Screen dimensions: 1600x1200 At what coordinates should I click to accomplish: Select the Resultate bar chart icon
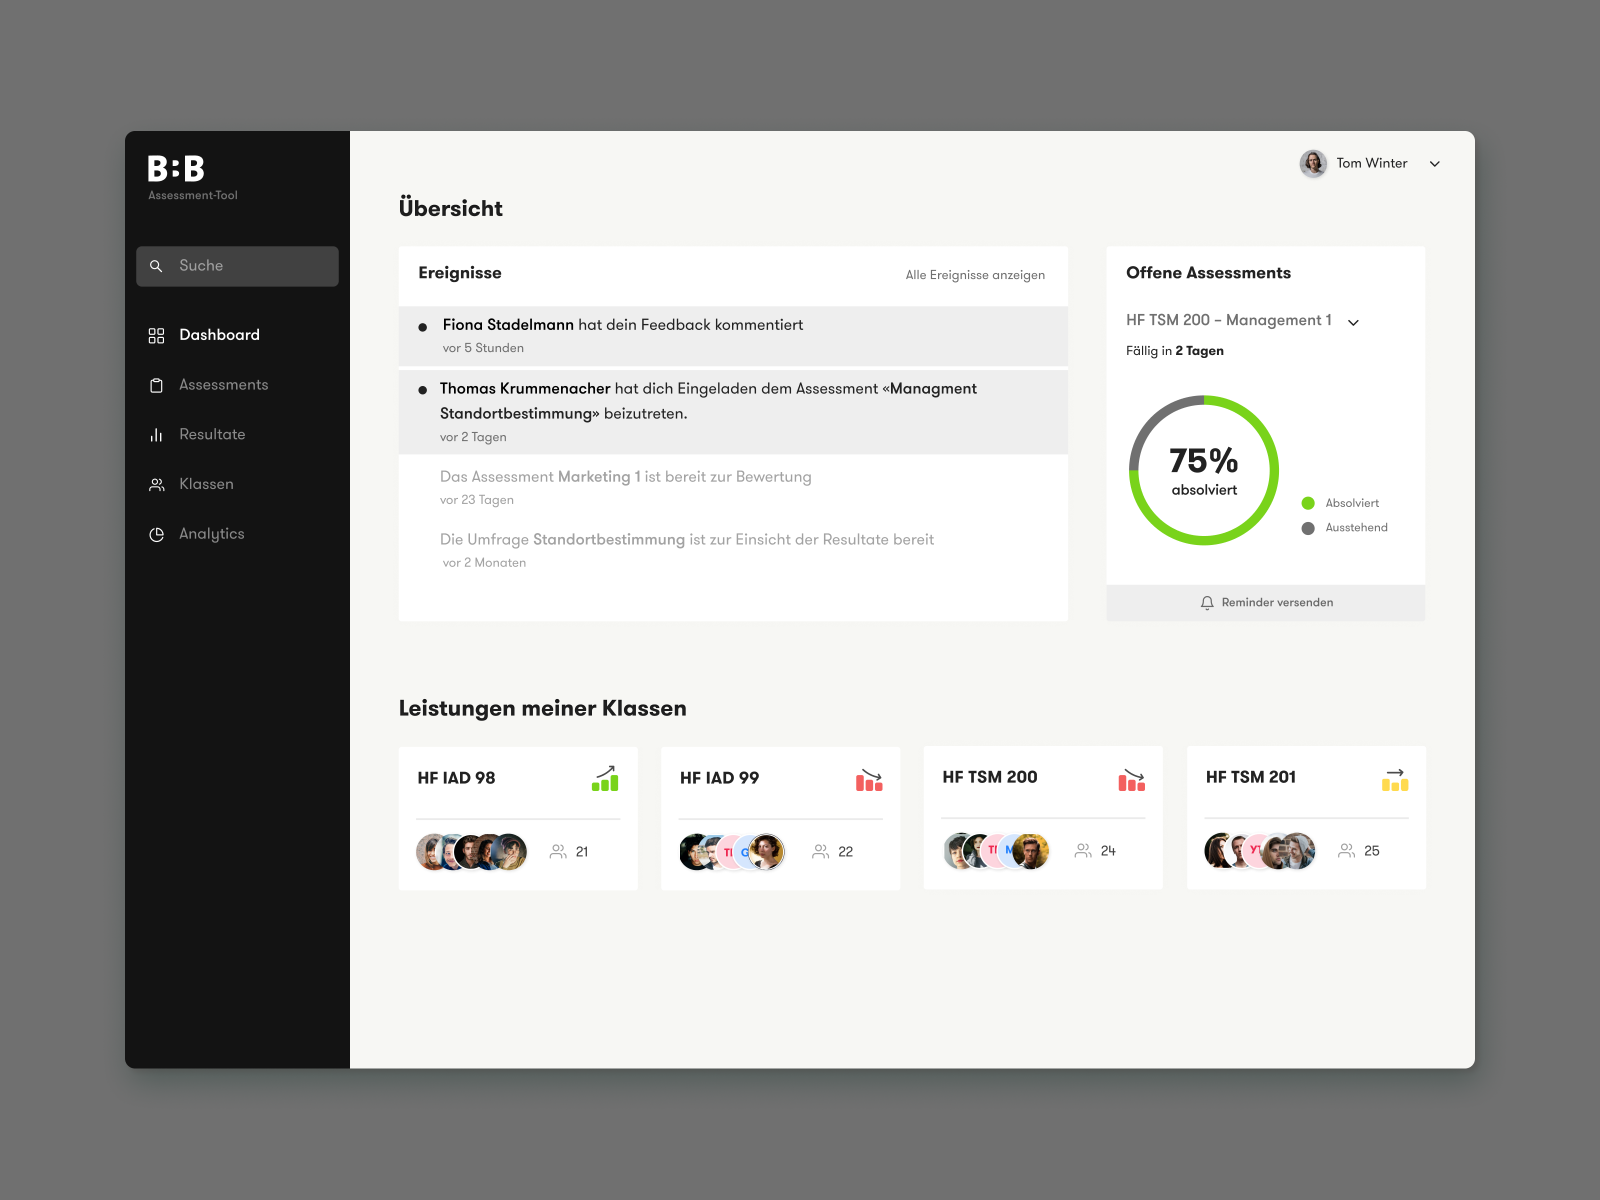tap(156, 434)
